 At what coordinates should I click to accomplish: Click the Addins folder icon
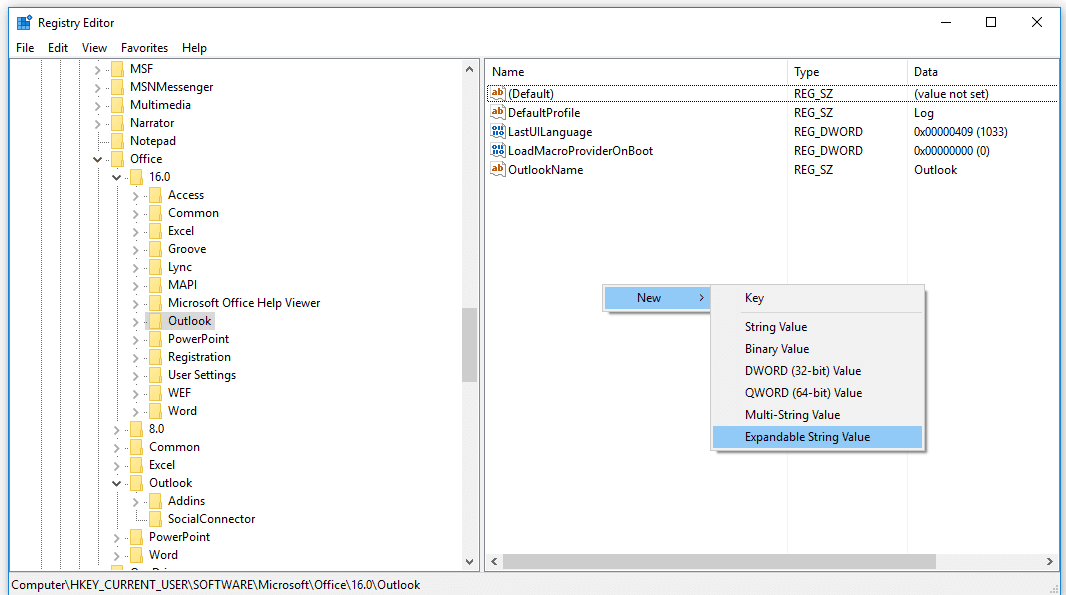pyautogui.click(x=155, y=501)
